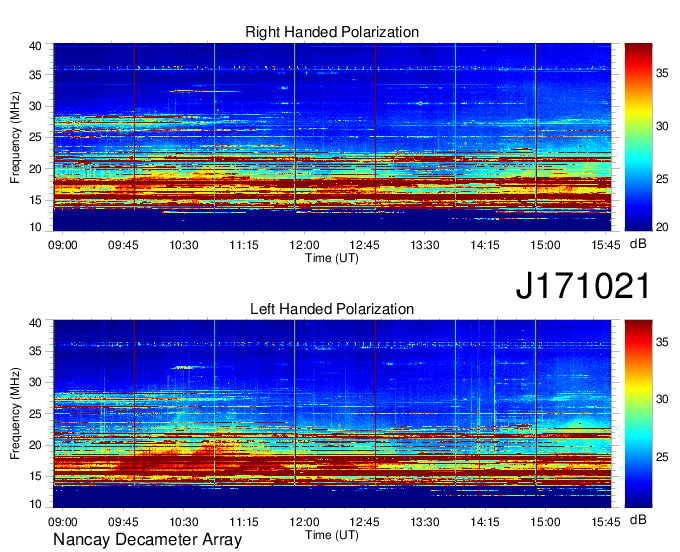Click the 12:00 tick on the right-handed plot
Image resolution: width=680 pixels, height=552 pixels.
point(304,245)
